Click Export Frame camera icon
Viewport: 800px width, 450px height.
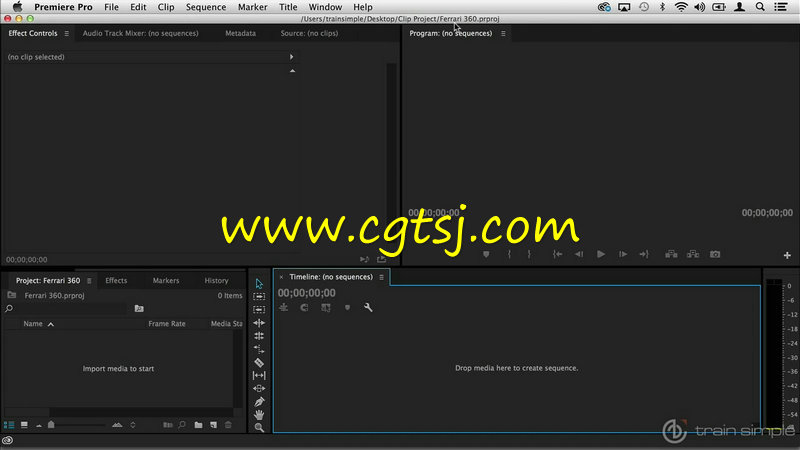click(715, 254)
